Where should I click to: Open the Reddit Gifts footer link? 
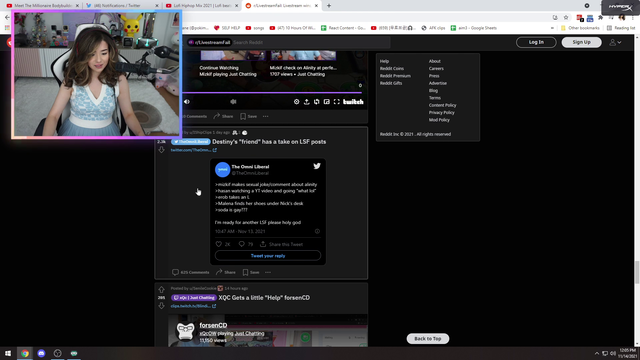coord(391,83)
